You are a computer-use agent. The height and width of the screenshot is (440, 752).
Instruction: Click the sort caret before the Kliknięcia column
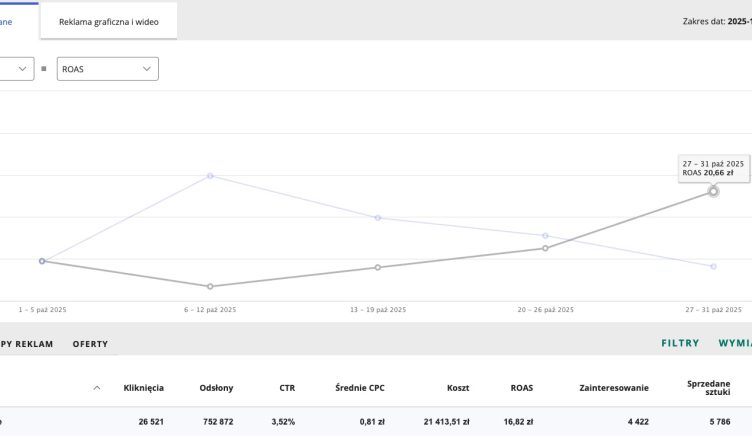(x=96, y=388)
